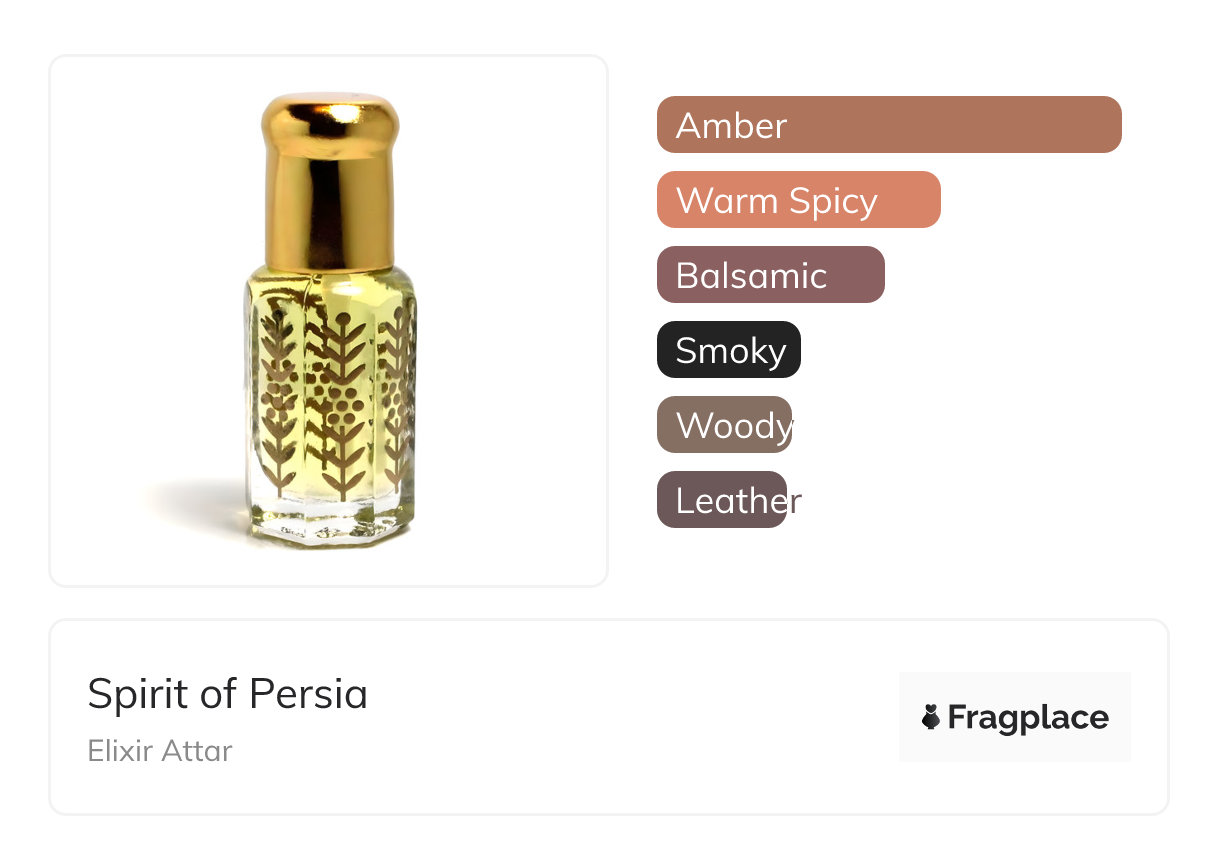Pick the black Smoky accord bar
Image resolution: width=1218 pixels, height=864 pixels.
pos(728,350)
